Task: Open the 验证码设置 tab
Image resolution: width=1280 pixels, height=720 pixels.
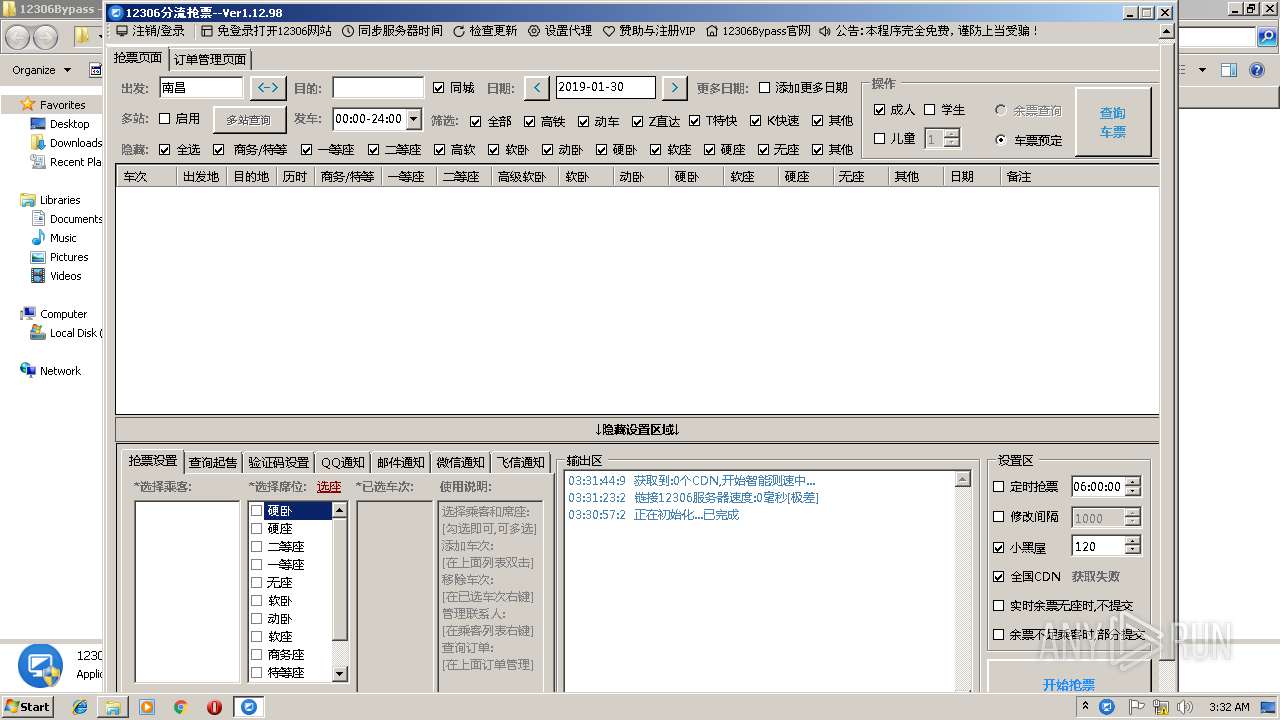Action: [x=279, y=462]
